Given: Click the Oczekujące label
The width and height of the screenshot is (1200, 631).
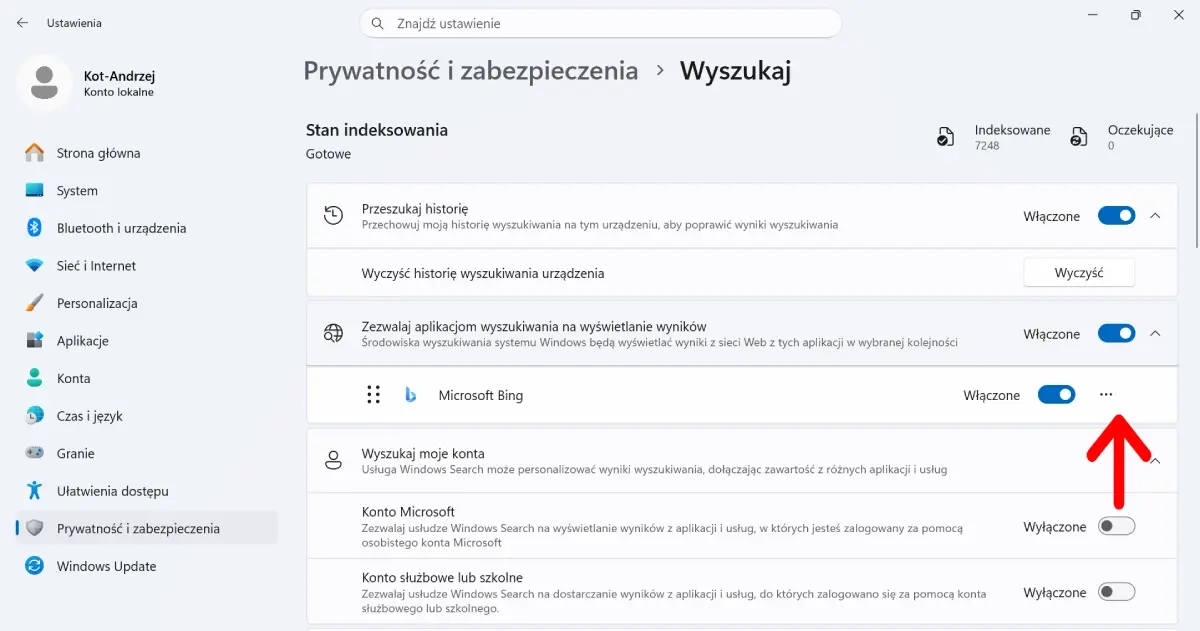Looking at the screenshot, I should click(1141, 130).
